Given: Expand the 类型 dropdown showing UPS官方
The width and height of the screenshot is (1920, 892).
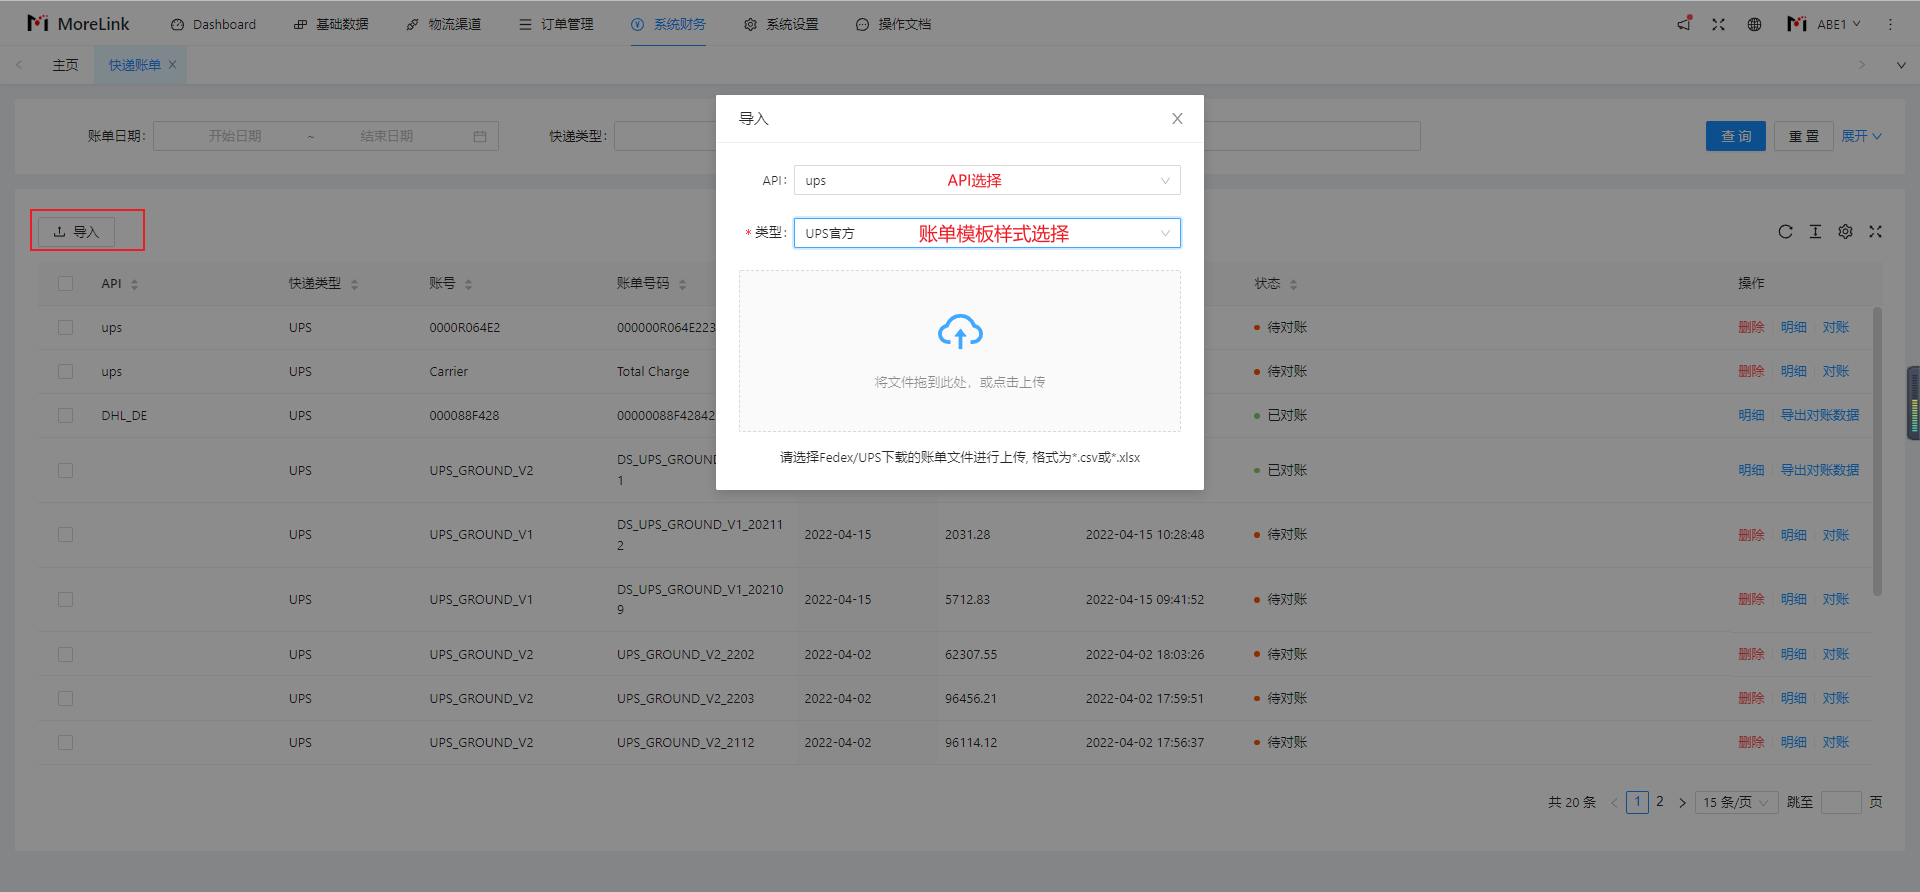Looking at the screenshot, I should 986,234.
